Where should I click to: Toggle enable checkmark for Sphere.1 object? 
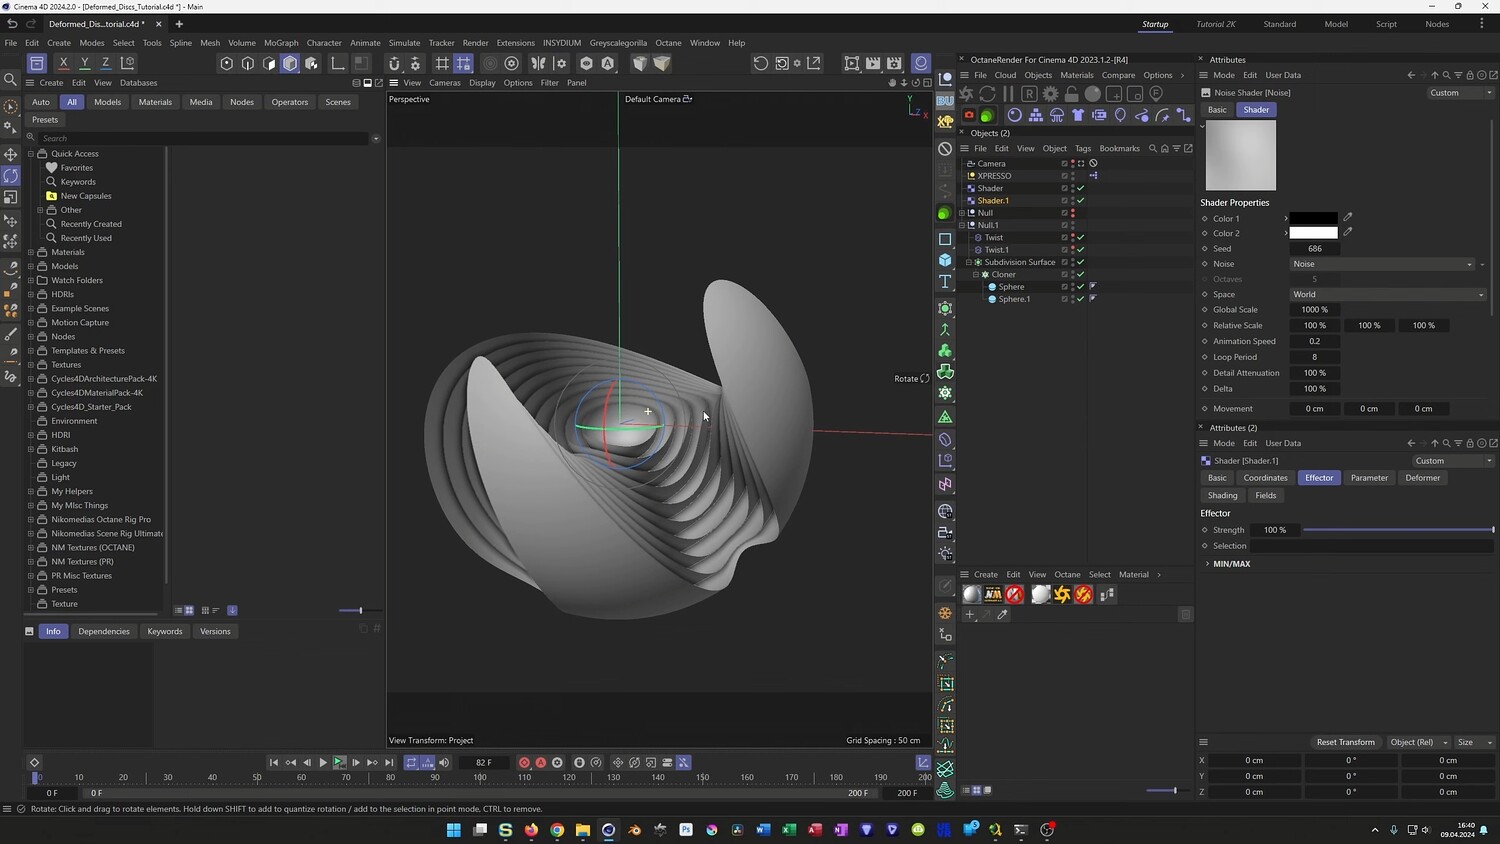coord(1080,299)
